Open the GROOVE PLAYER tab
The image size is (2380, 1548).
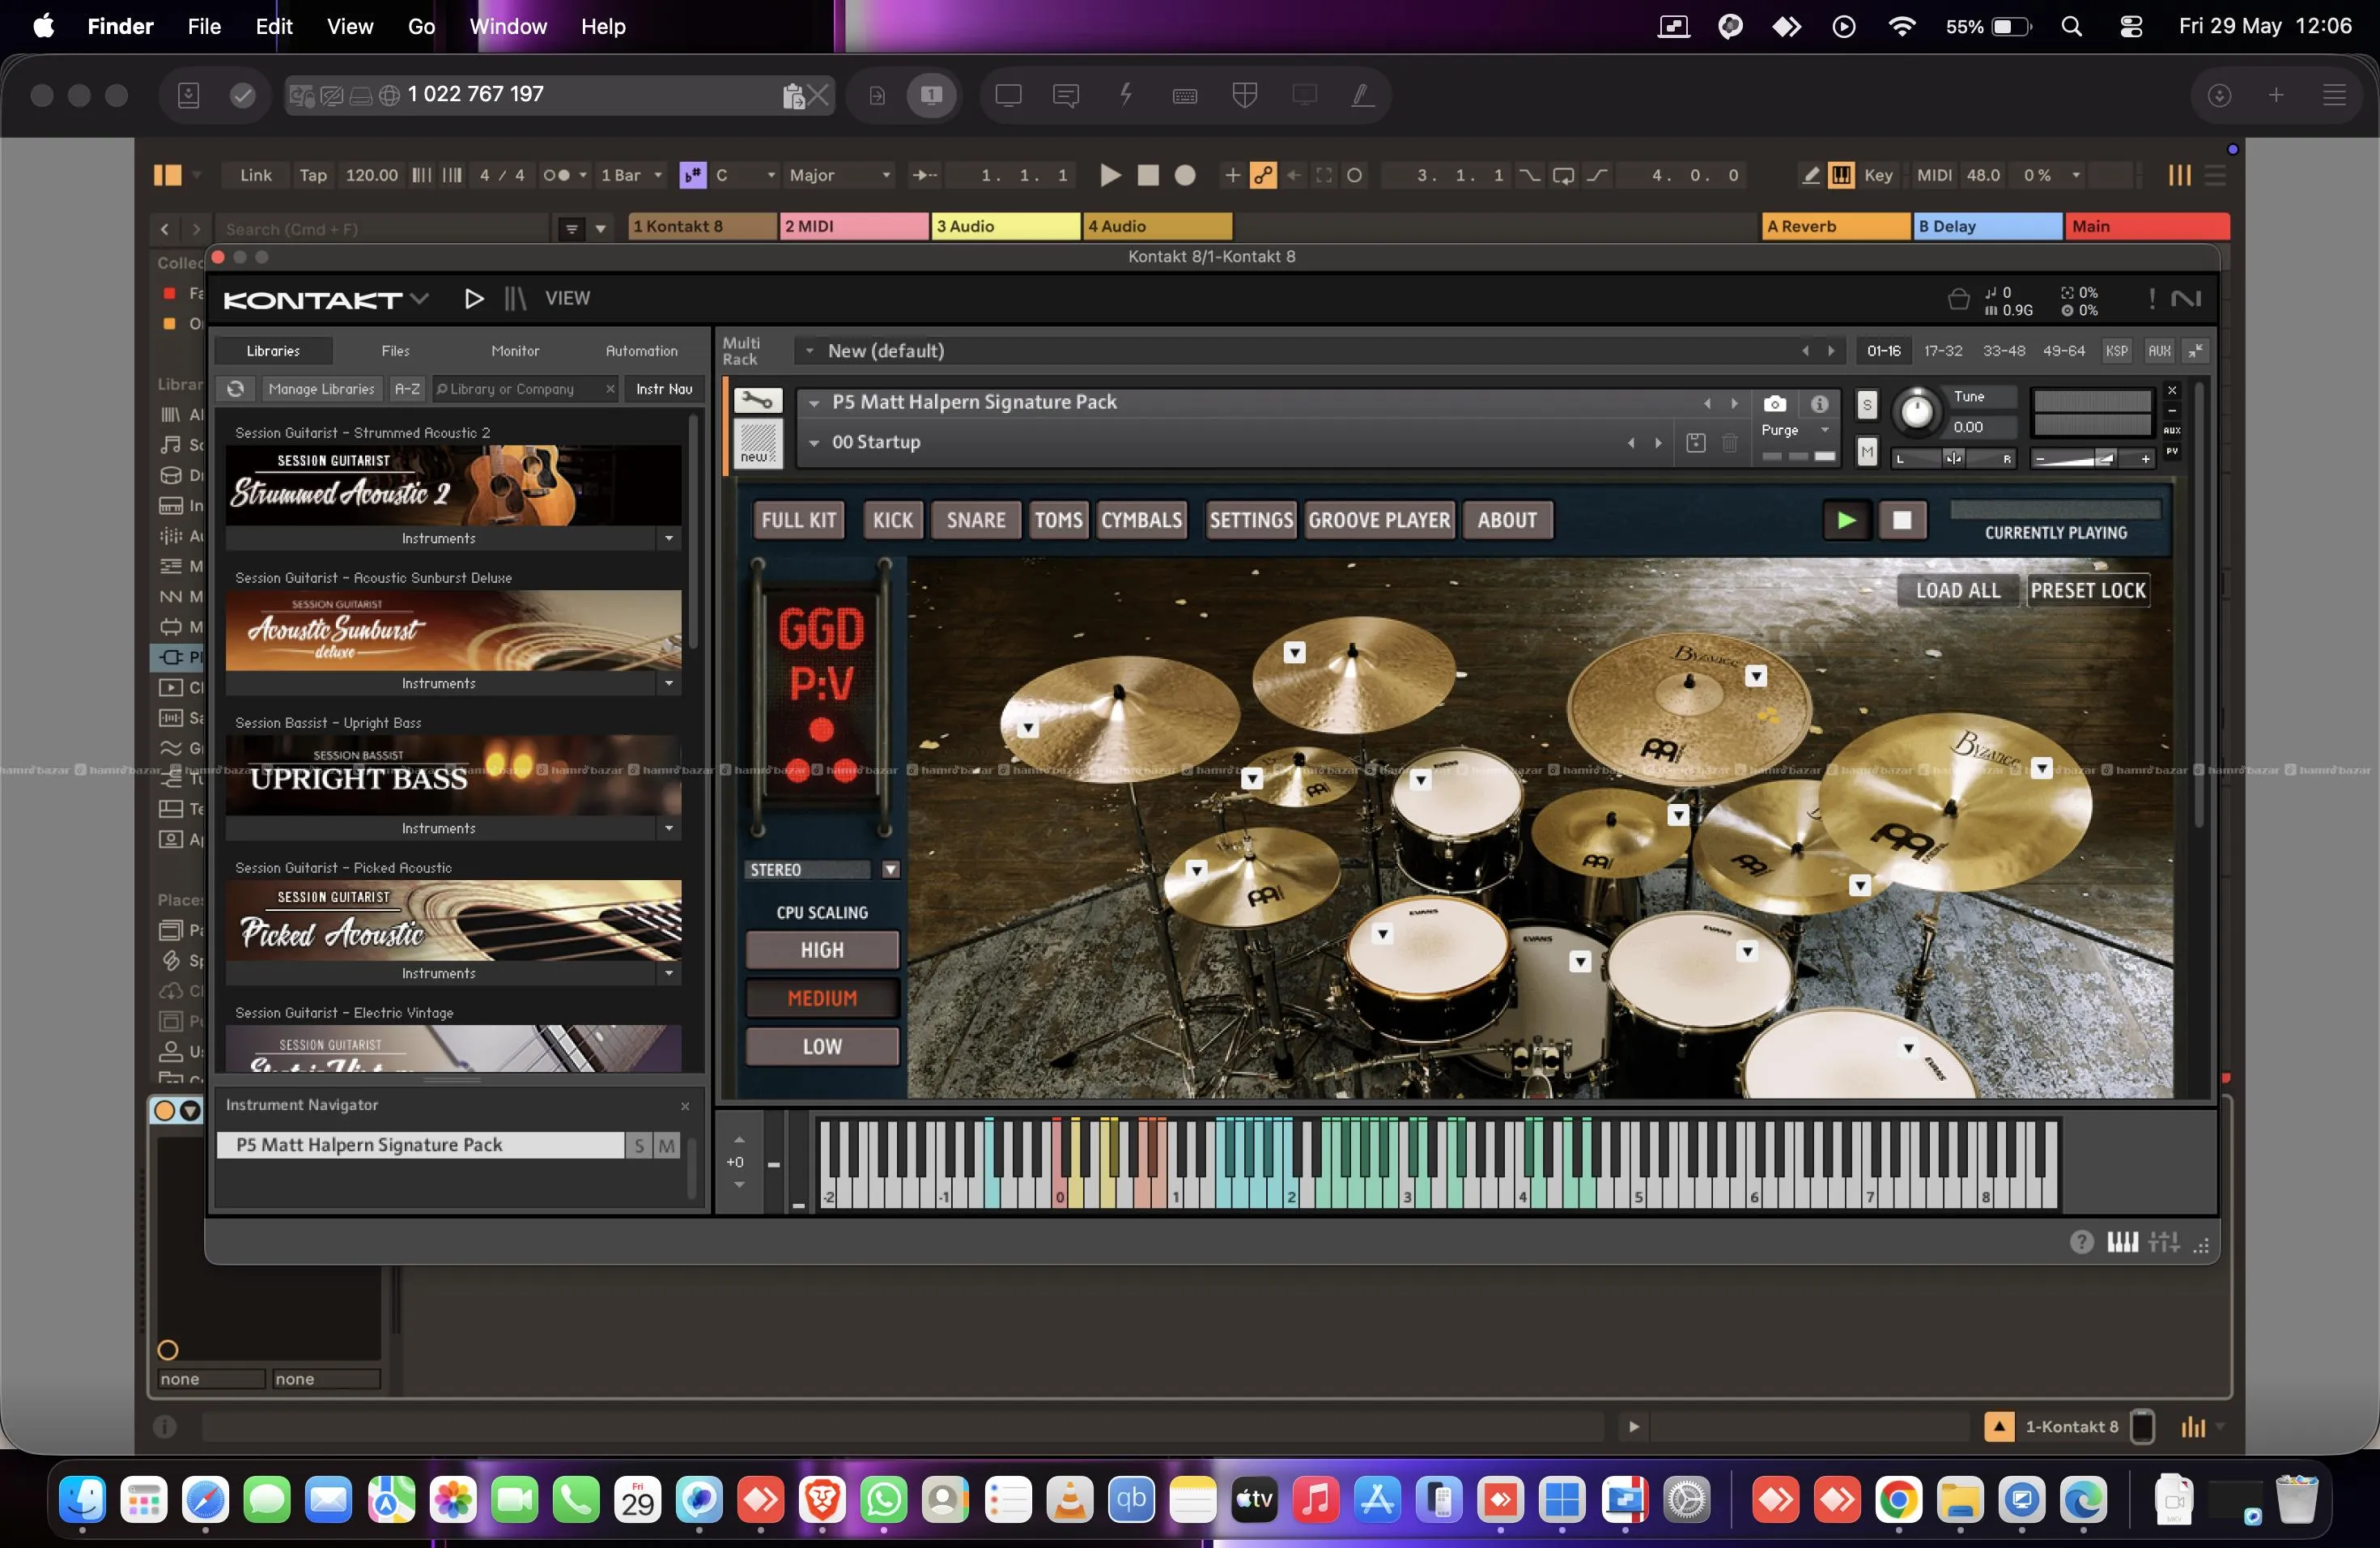click(1379, 520)
